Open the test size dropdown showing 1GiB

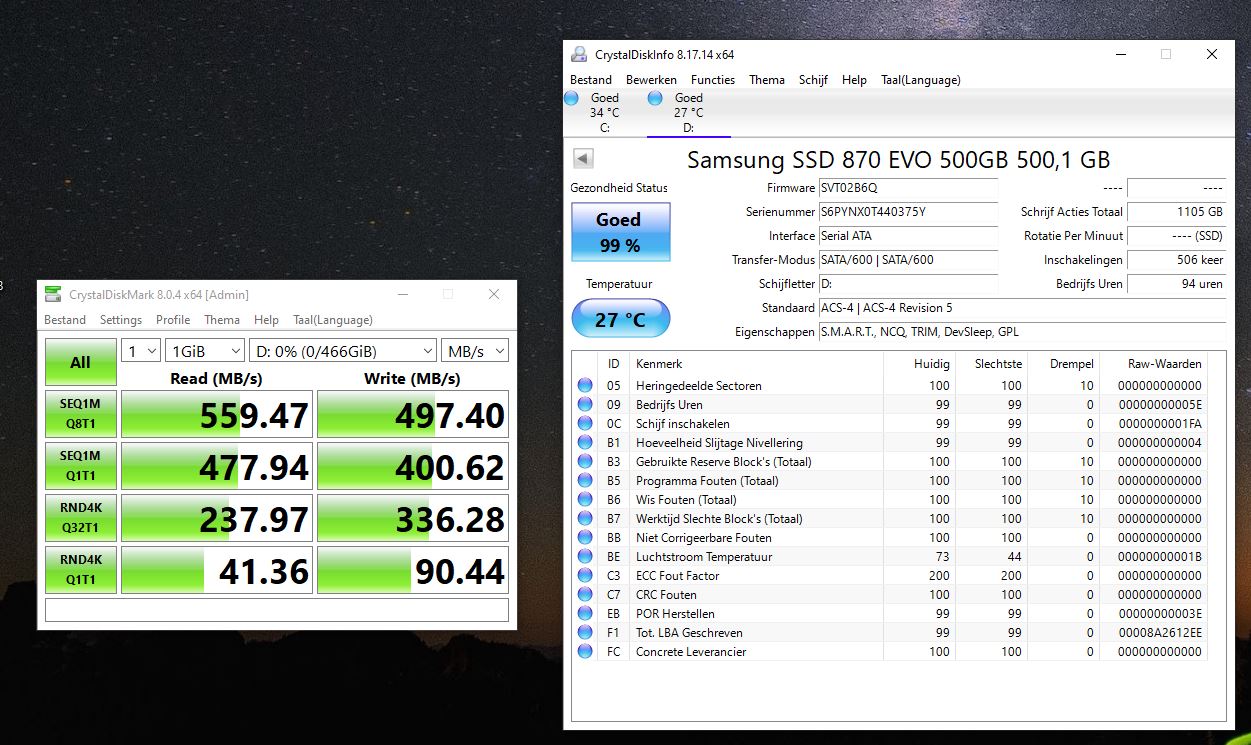tap(205, 350)
